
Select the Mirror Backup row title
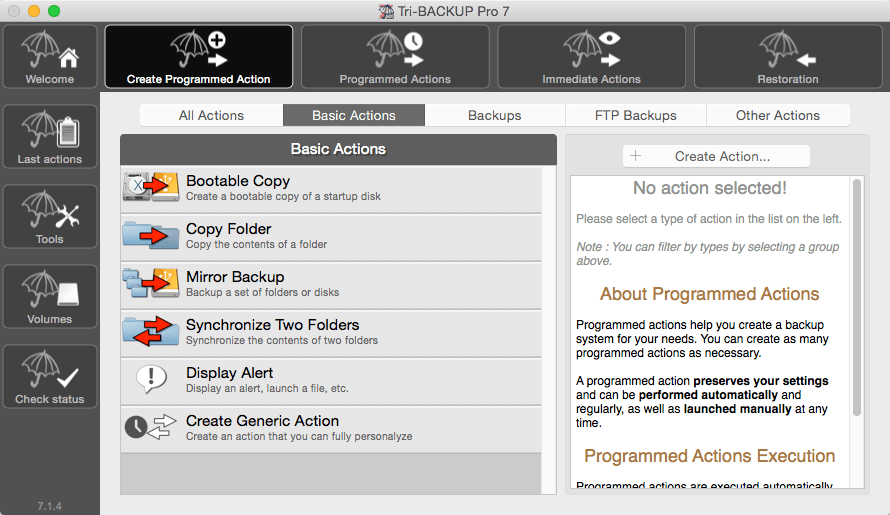coord(235,277)
